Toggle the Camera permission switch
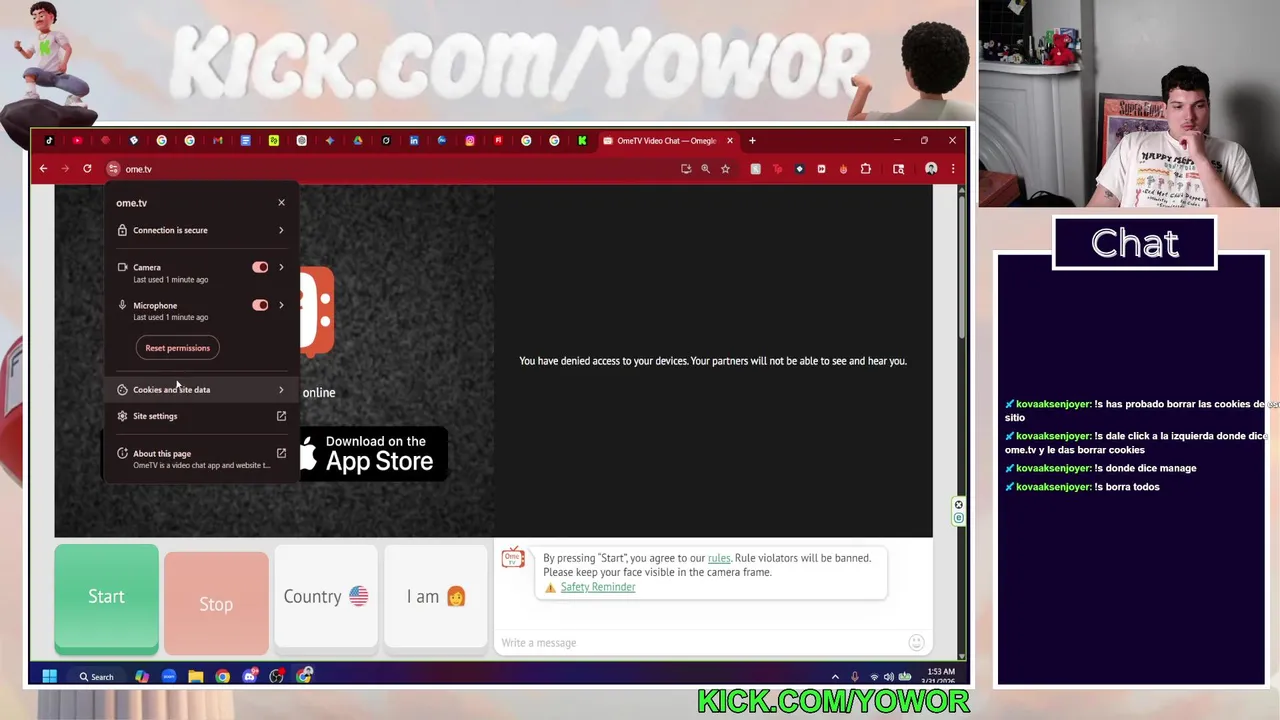 click(260, 267)
